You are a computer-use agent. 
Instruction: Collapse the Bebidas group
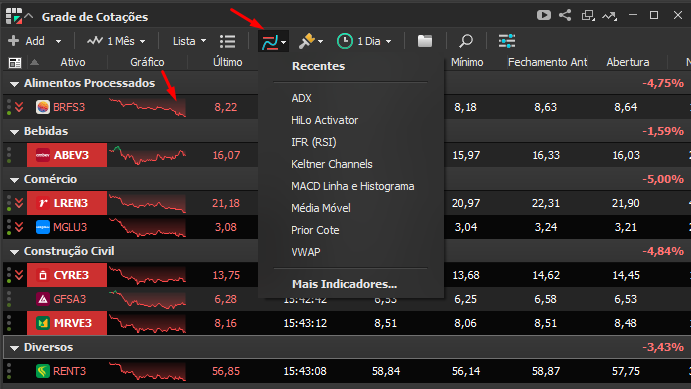point(15,132)
